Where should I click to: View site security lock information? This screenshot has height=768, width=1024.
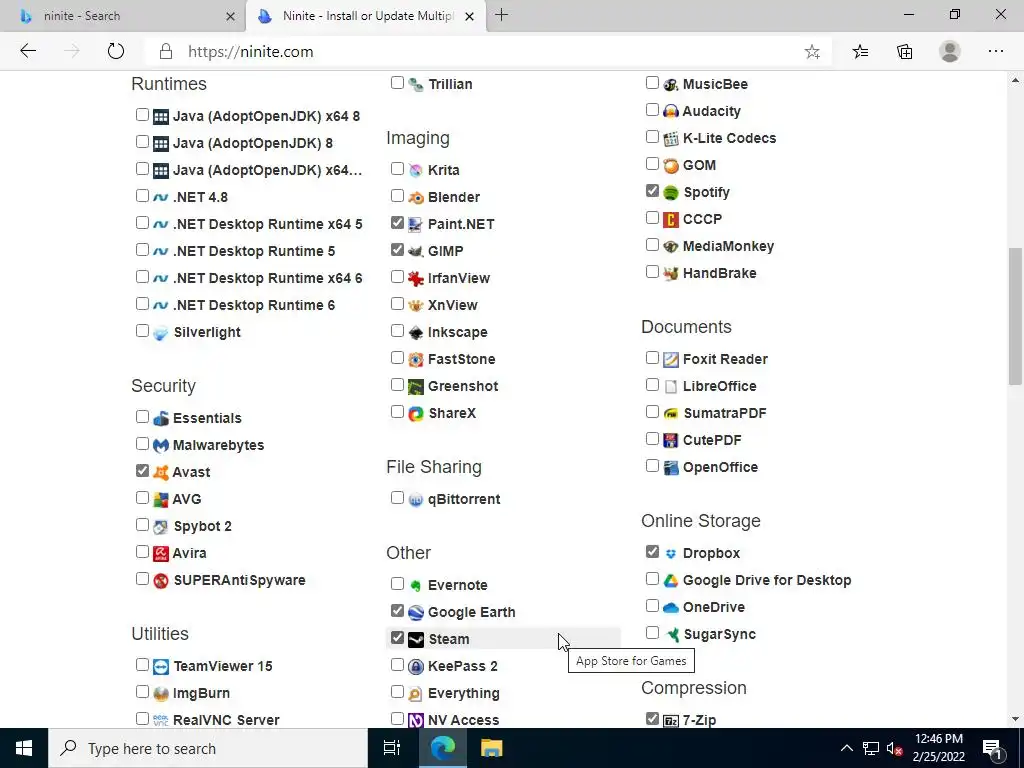point(165,52)
